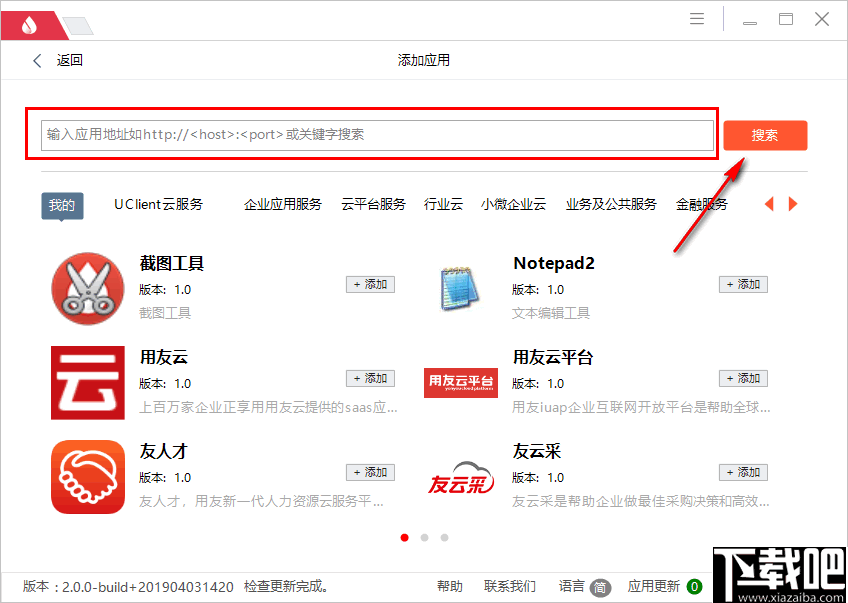Image resolution: width=848 pixels, height=603 pixels.
Task: Click the right red arrow to scroll tabs
Action: click(x=793, y=204)
